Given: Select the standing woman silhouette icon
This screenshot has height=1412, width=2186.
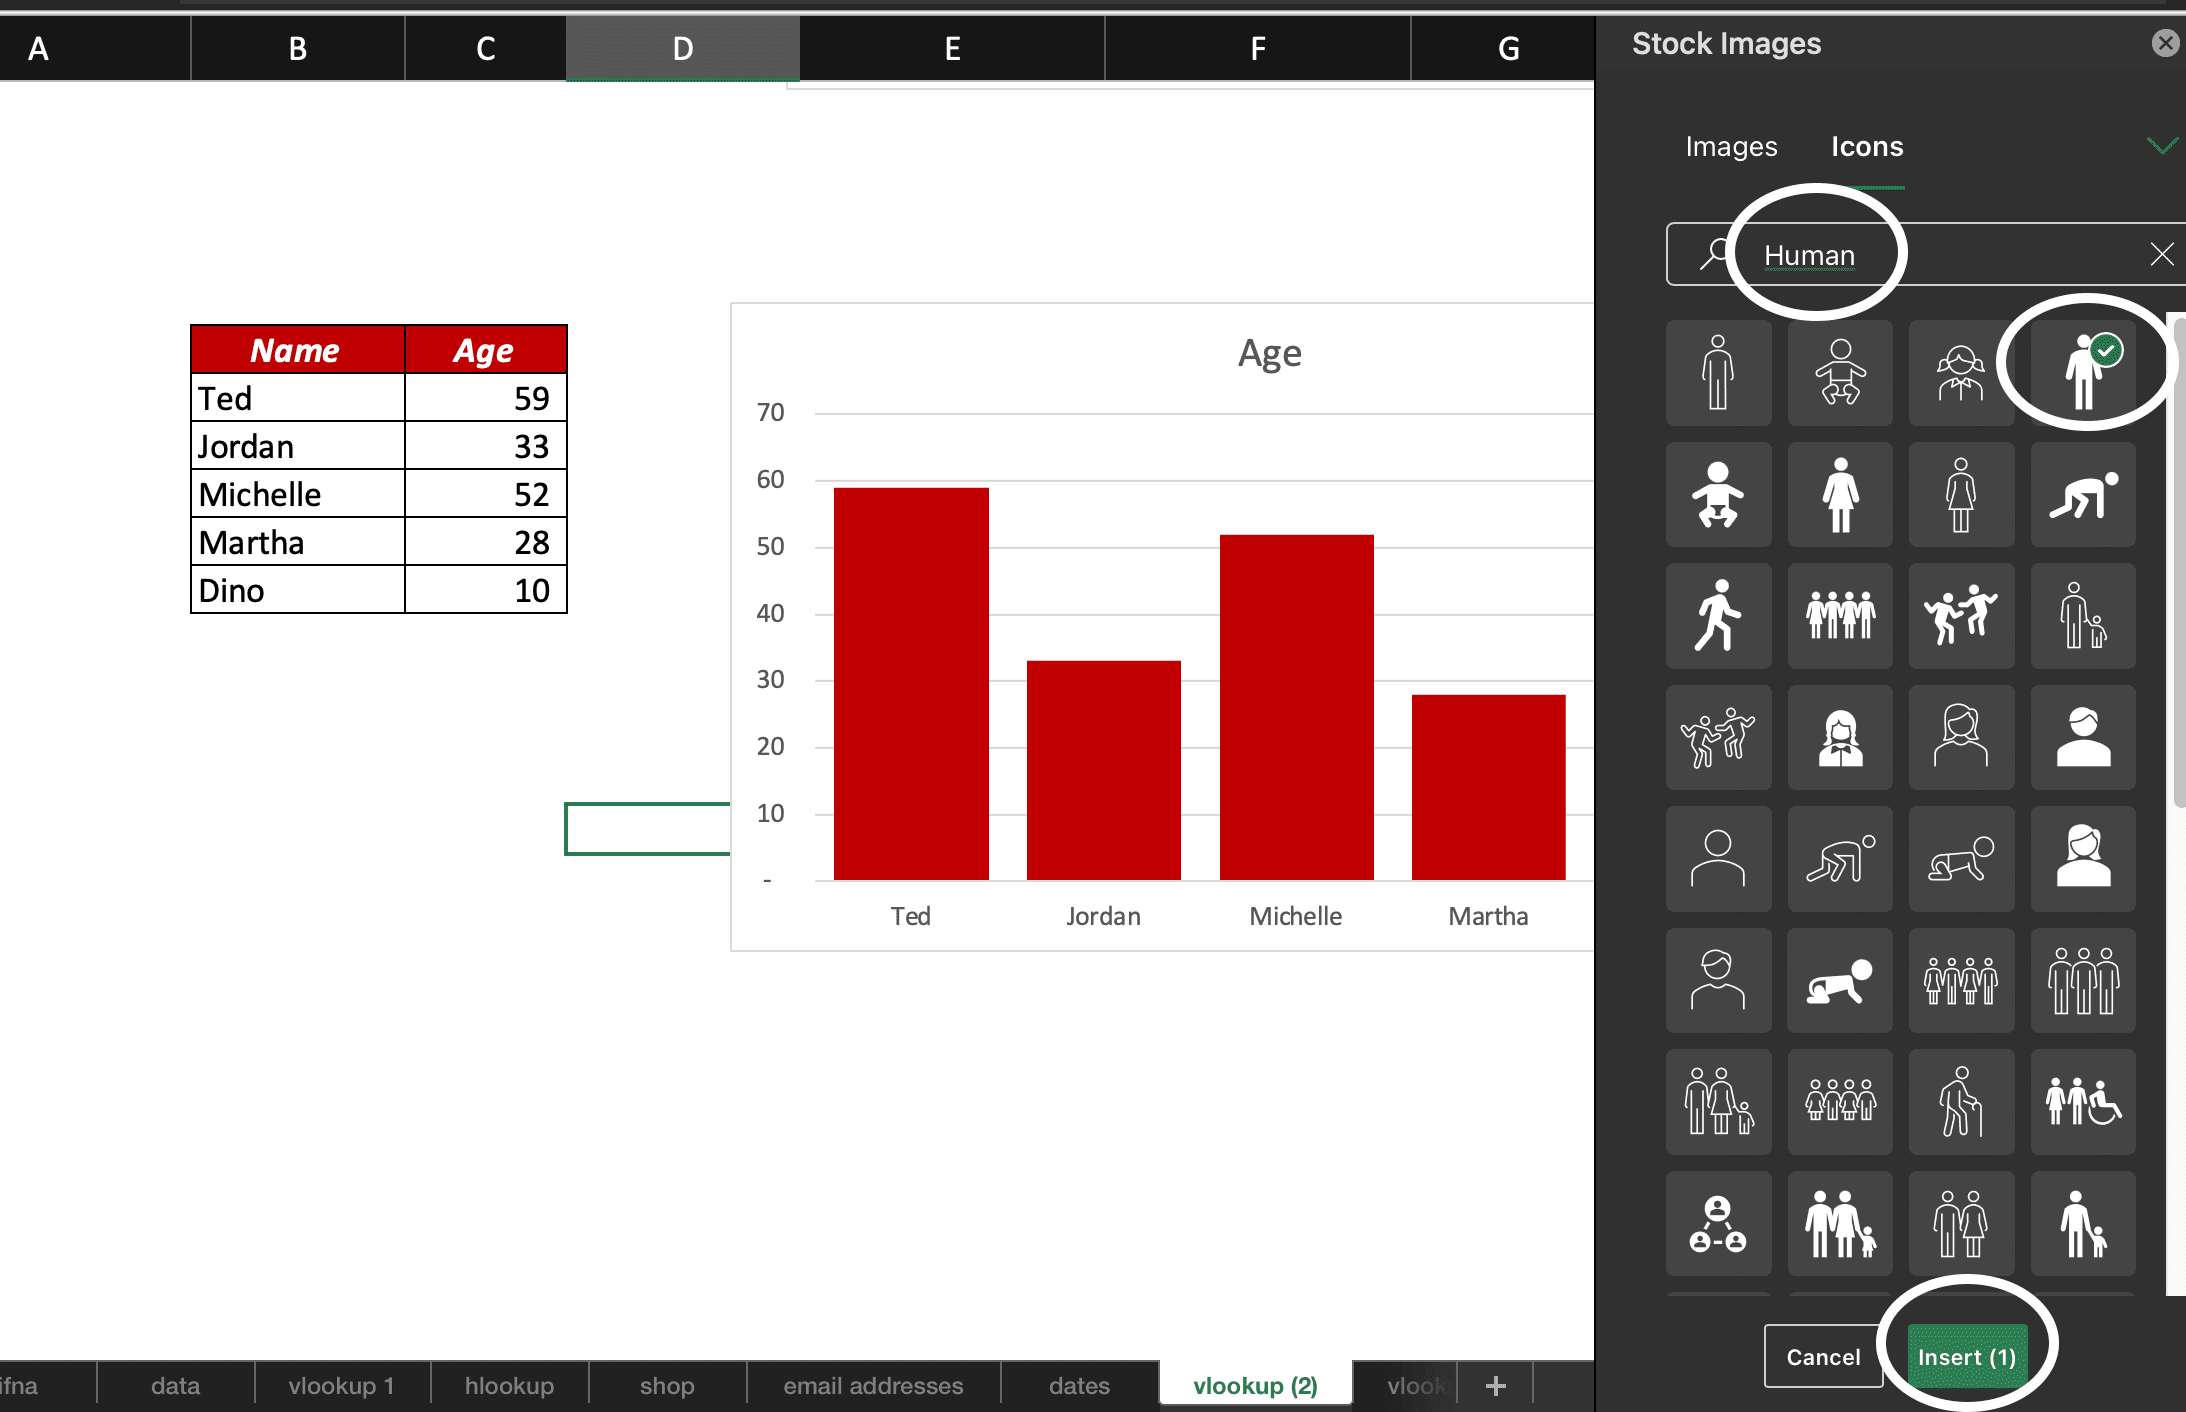Looking at the screenshot, I should 1840,494.
